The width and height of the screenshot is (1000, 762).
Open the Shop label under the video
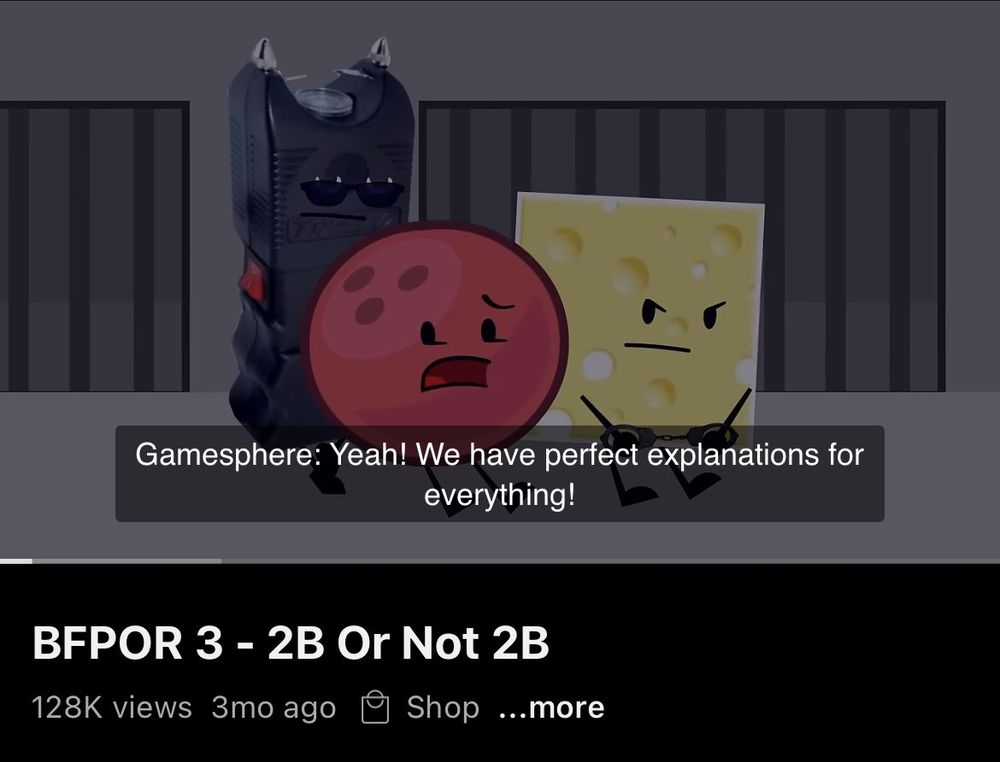[443, 707]
